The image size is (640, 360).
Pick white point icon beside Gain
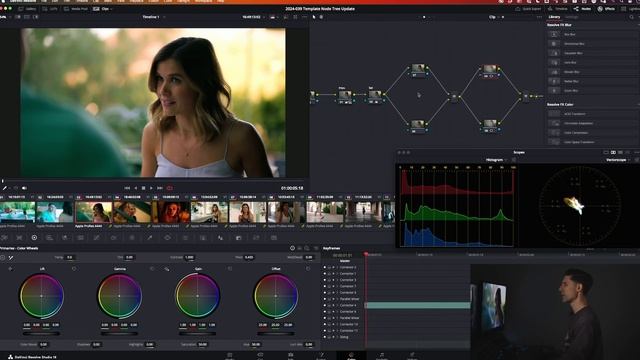tap(167, 269)
